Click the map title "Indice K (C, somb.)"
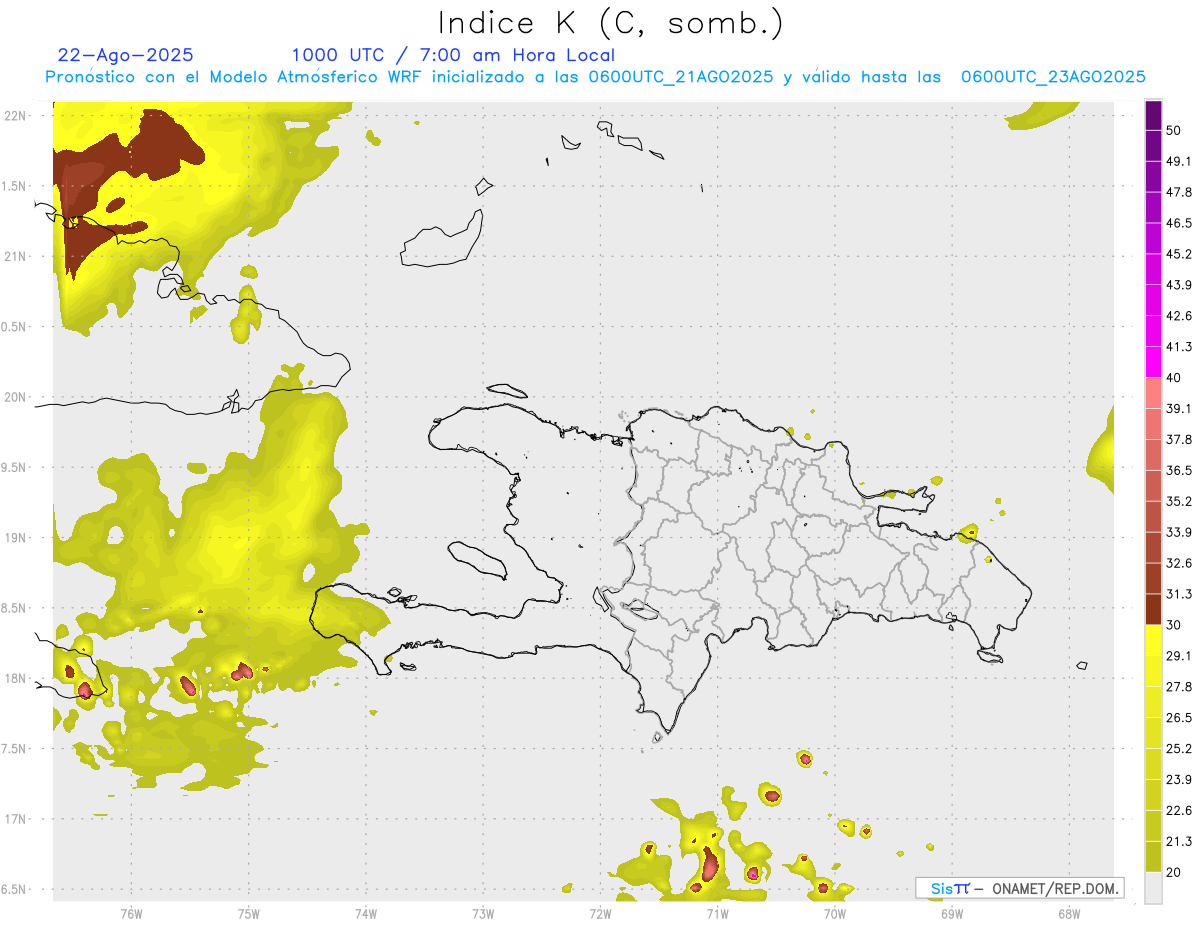1200x927 pixels. 609,24
